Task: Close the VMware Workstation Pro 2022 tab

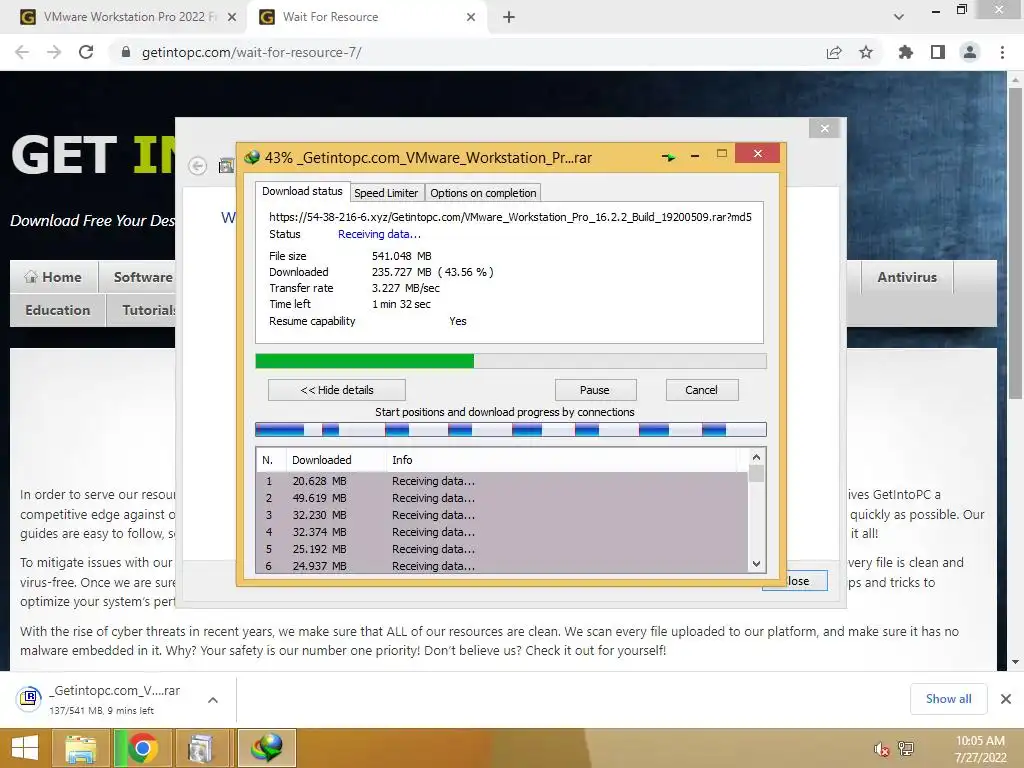Action: [231, 17]
